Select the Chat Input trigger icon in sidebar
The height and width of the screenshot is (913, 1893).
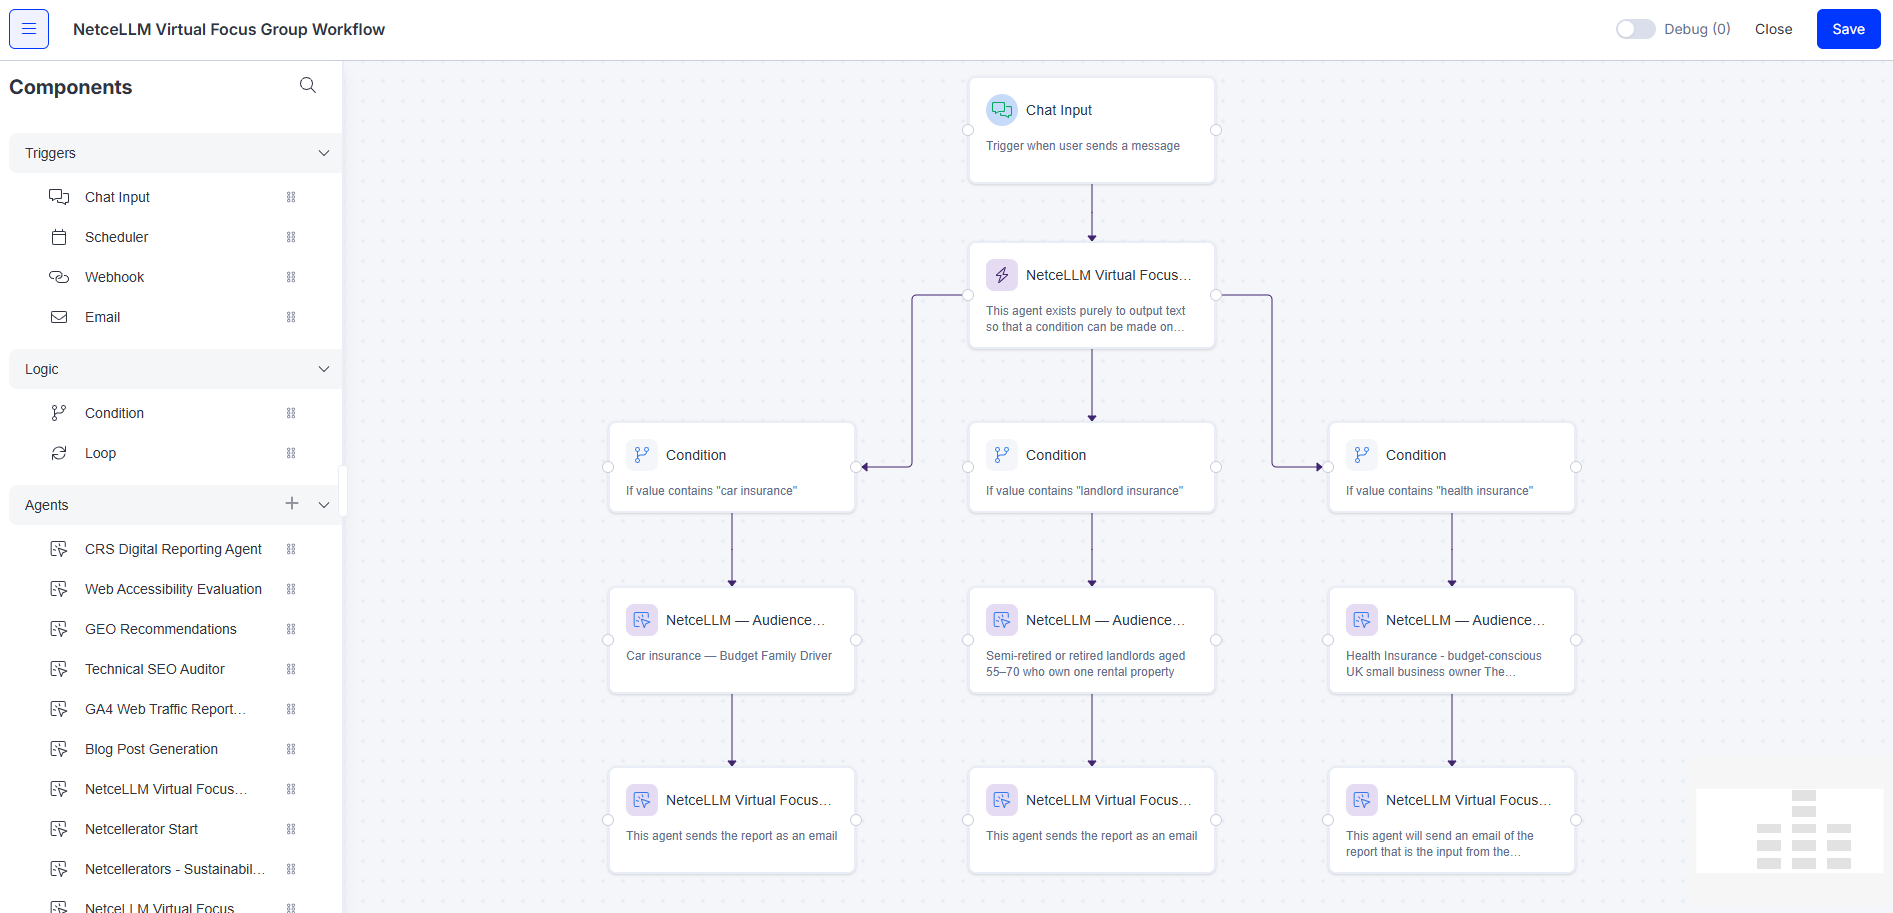tap(59, 197)
